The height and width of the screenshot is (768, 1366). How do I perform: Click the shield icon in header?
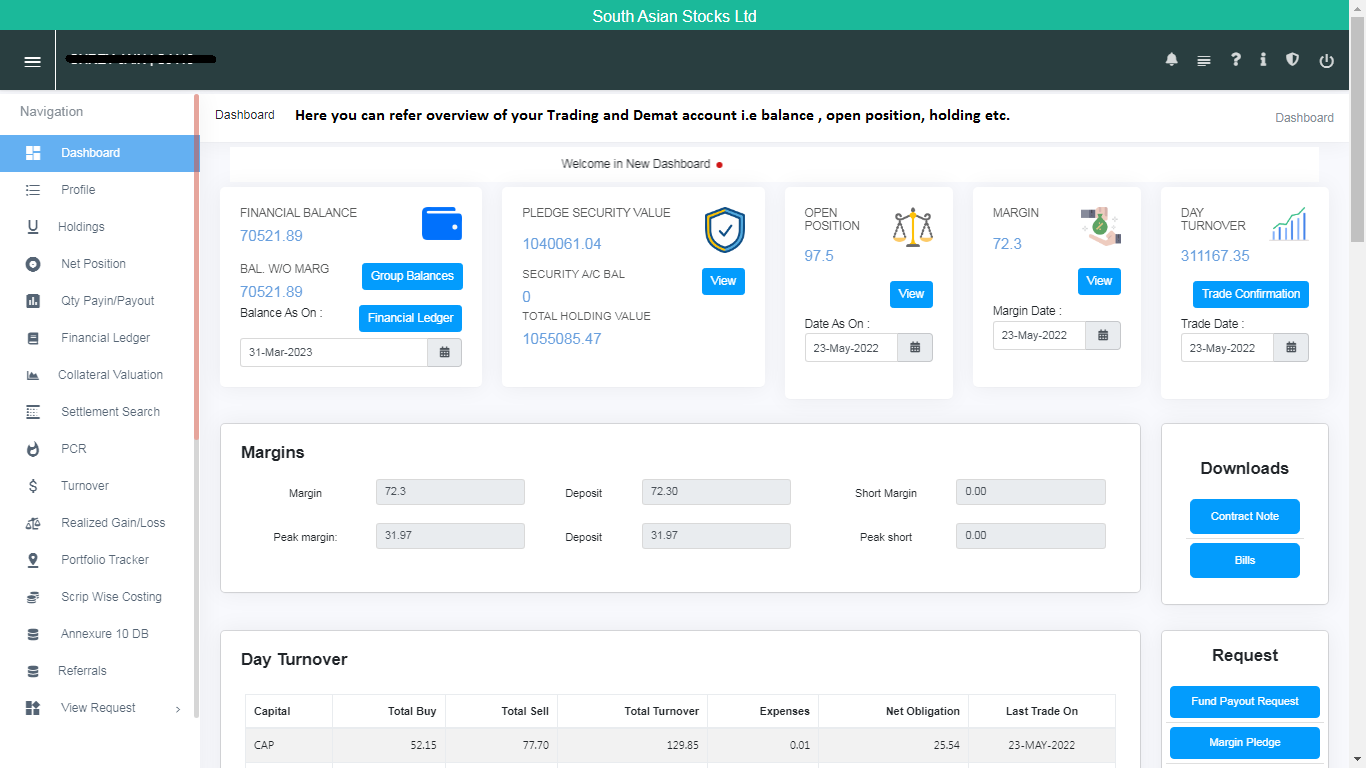pyautogui.click(x=1293, y=60)
